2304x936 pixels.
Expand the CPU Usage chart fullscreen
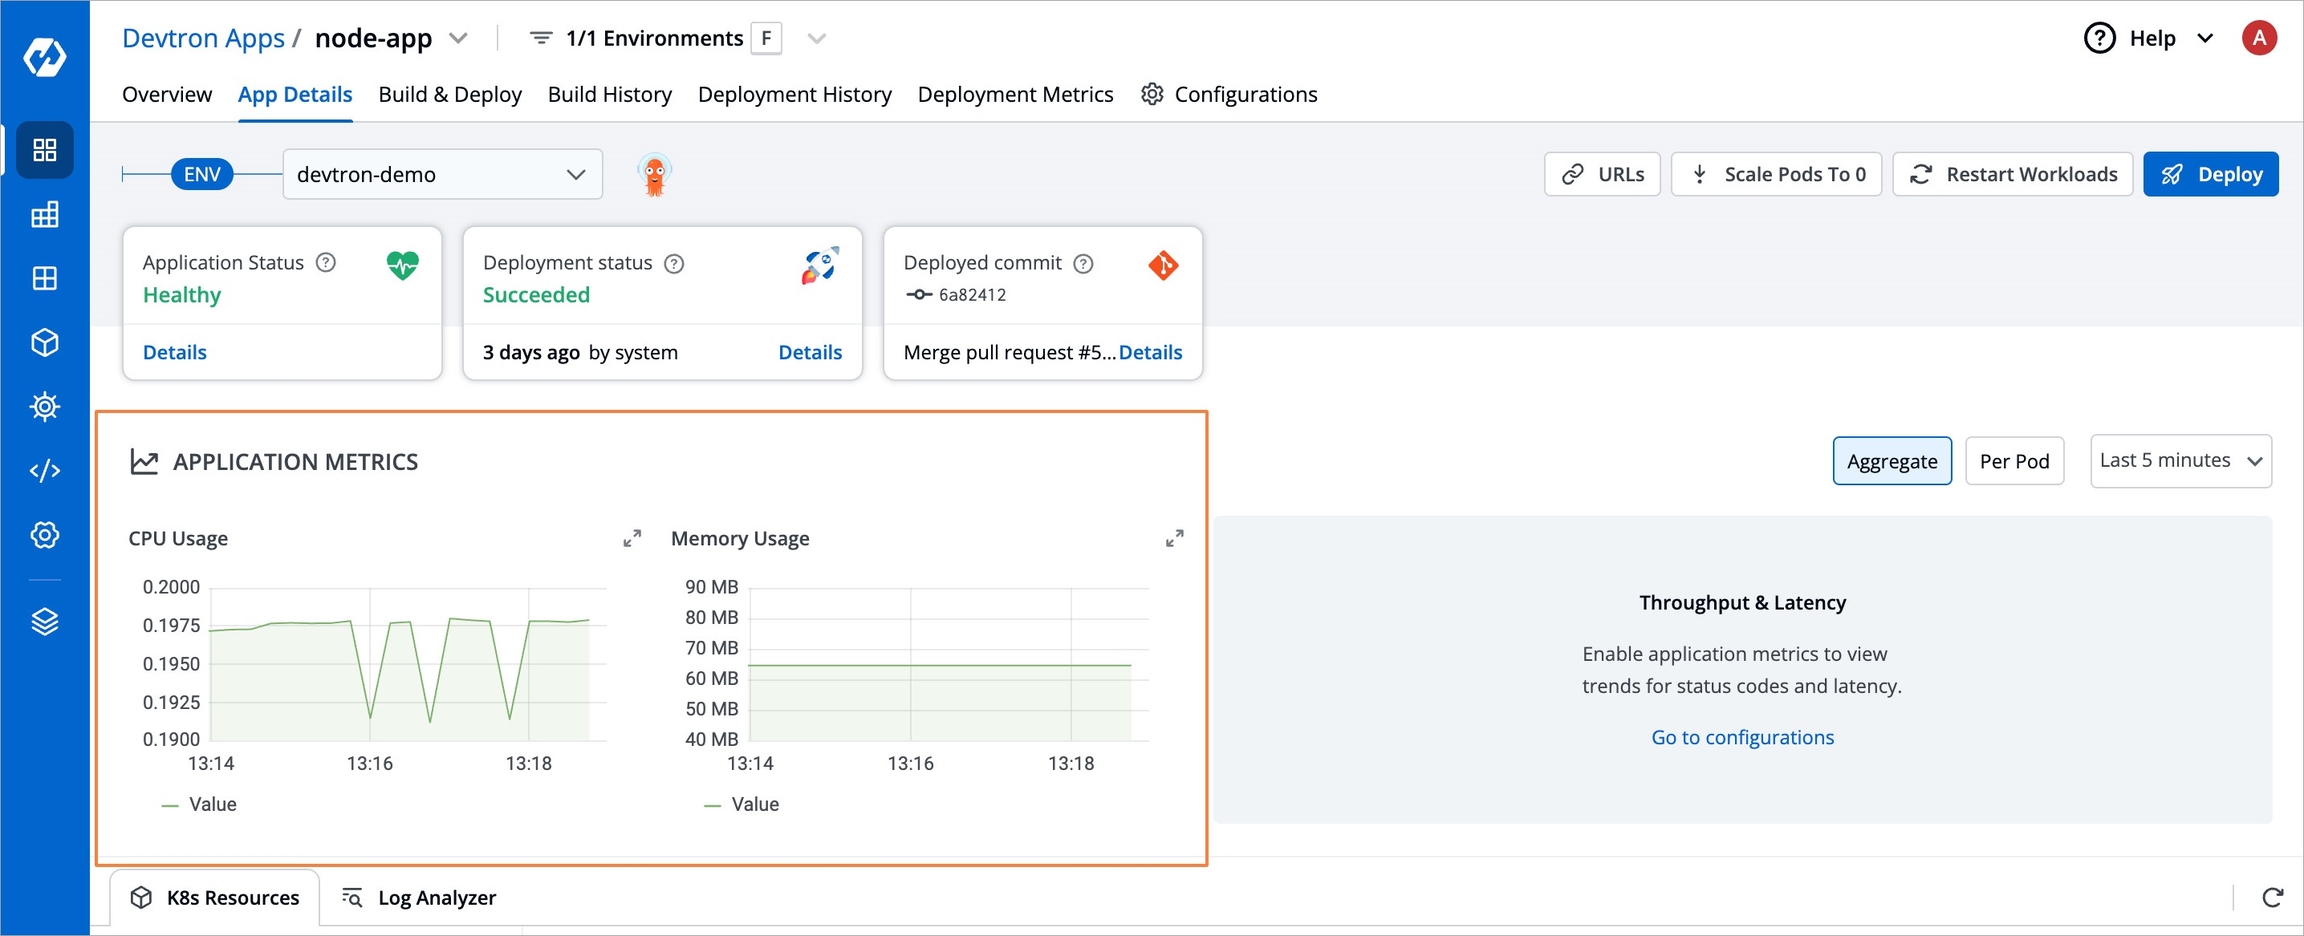[632, 539]
